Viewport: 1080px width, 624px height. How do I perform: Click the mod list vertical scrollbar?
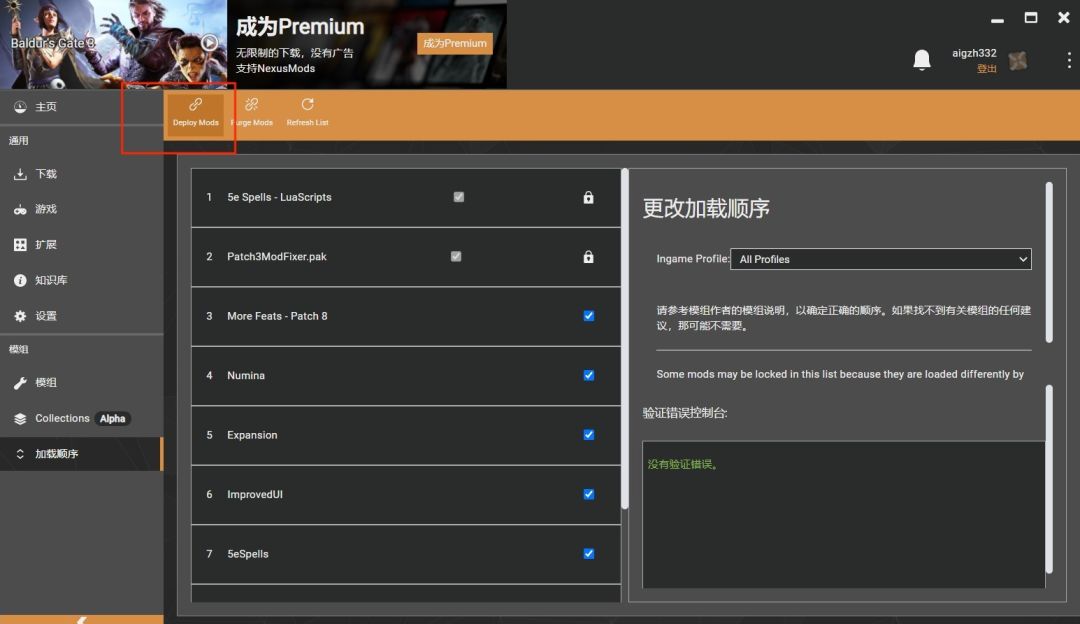coord(625,340)
